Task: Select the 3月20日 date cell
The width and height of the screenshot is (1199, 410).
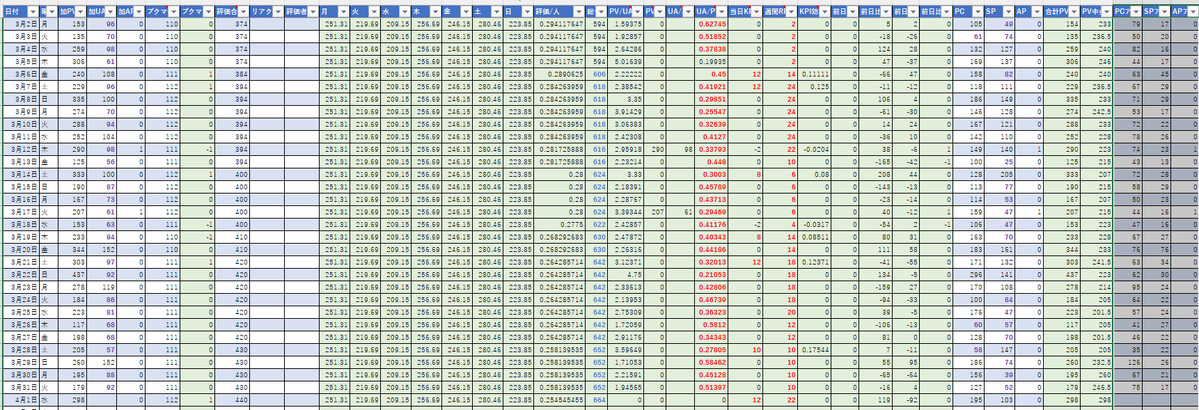Action: [21, 249]
